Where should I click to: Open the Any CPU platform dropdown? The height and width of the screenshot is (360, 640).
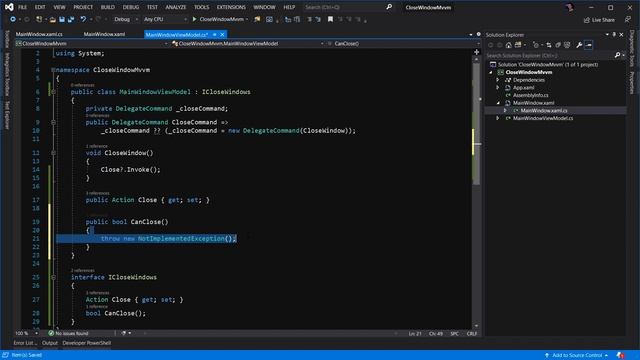[x=165, y=19]
